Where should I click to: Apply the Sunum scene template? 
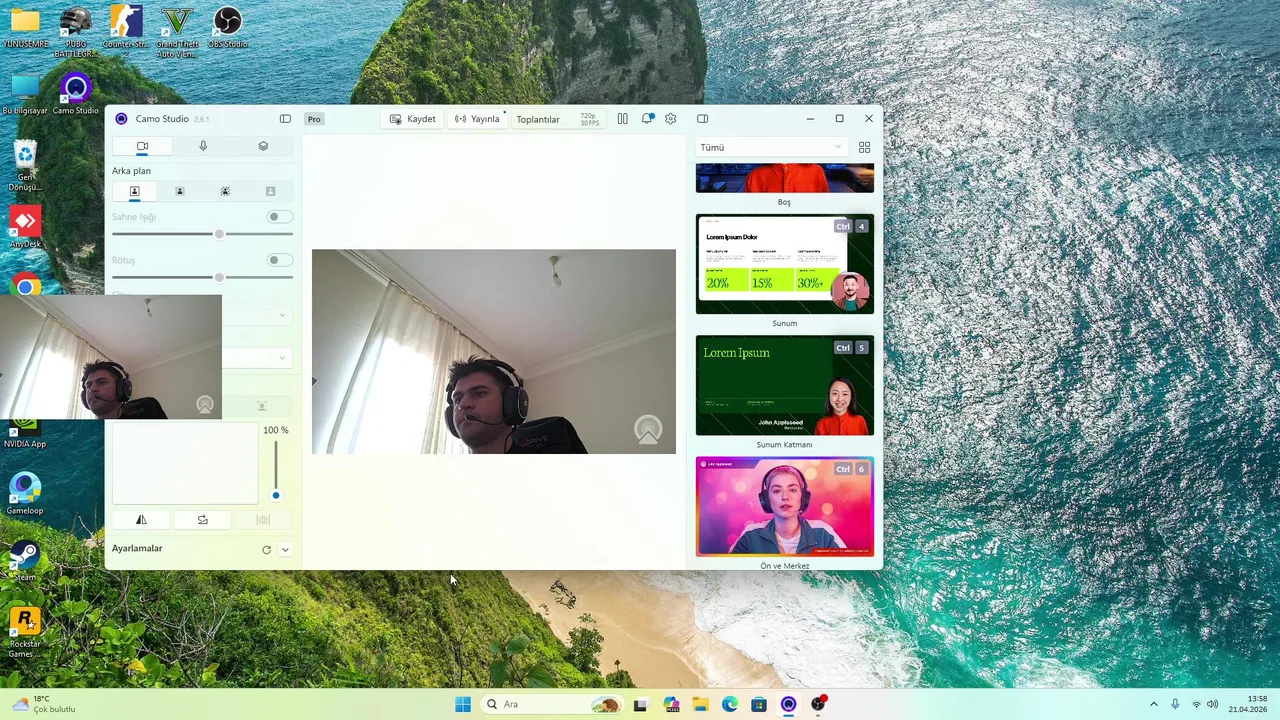coord(785,264)
